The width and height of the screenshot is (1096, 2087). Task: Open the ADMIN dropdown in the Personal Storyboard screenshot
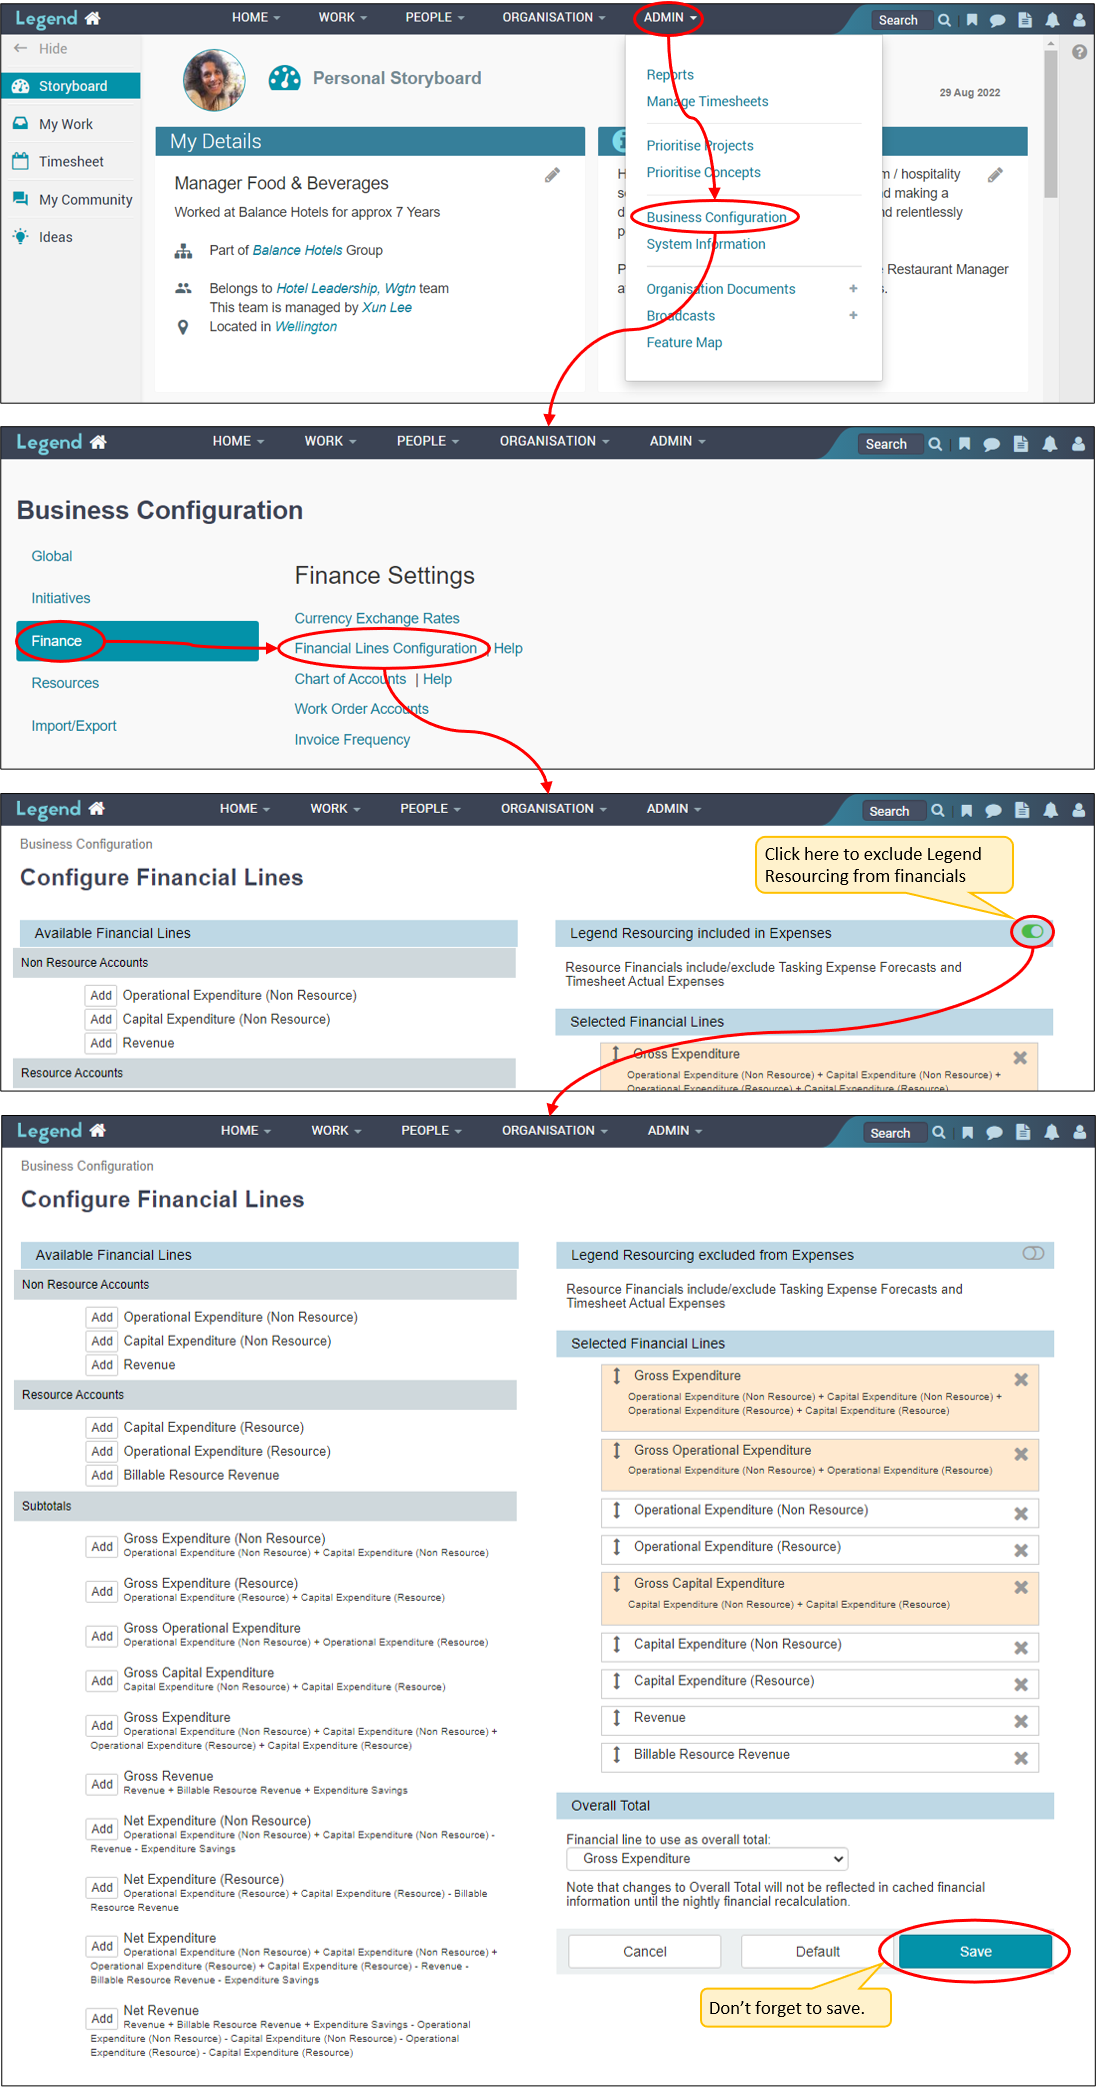(670, 17)
